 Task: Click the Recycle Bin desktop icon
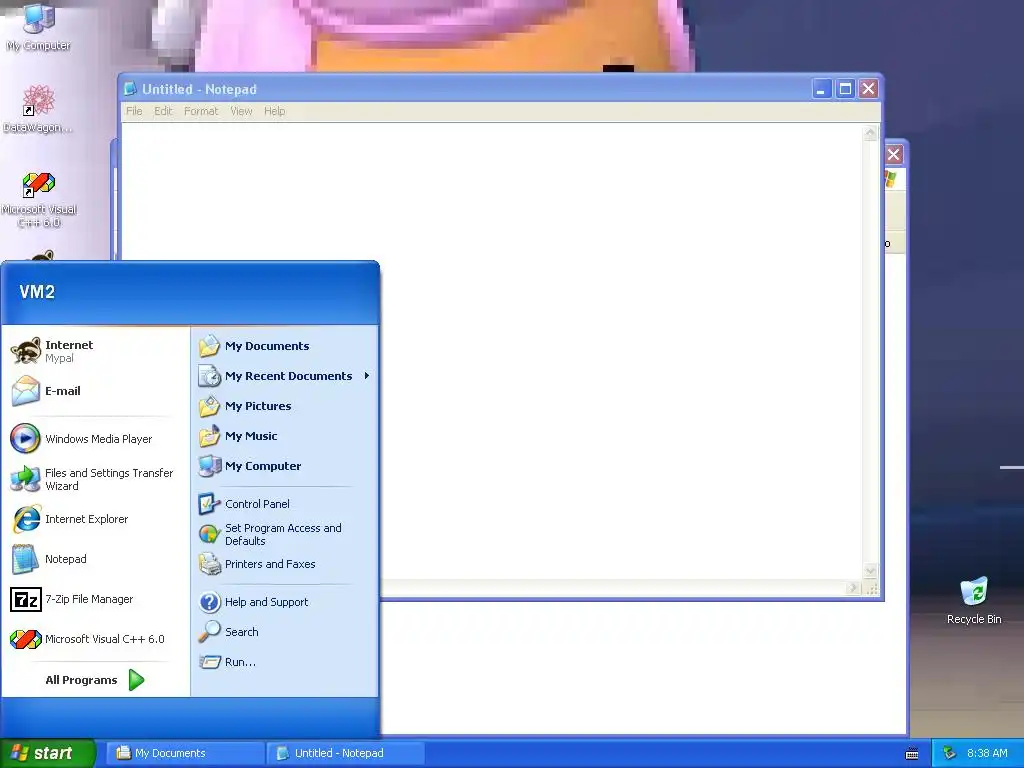coord(974,601)
